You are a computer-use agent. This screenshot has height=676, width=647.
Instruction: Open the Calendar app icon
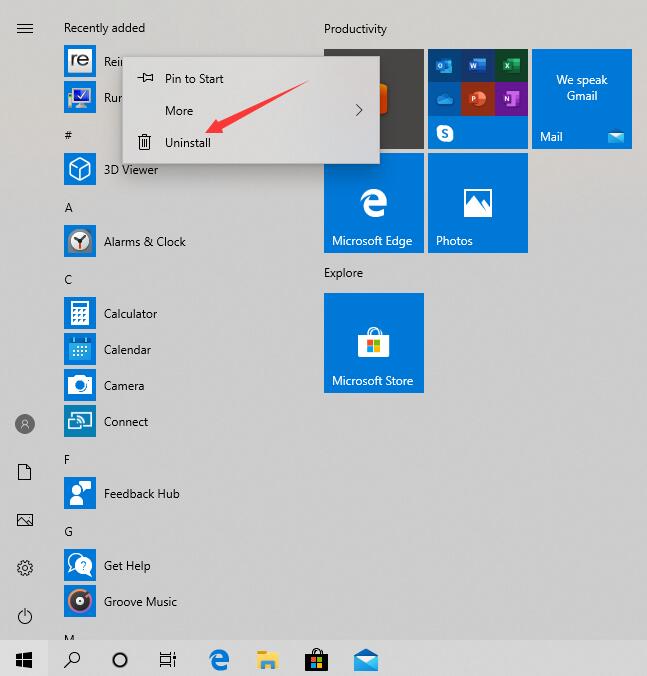(80, 349)
